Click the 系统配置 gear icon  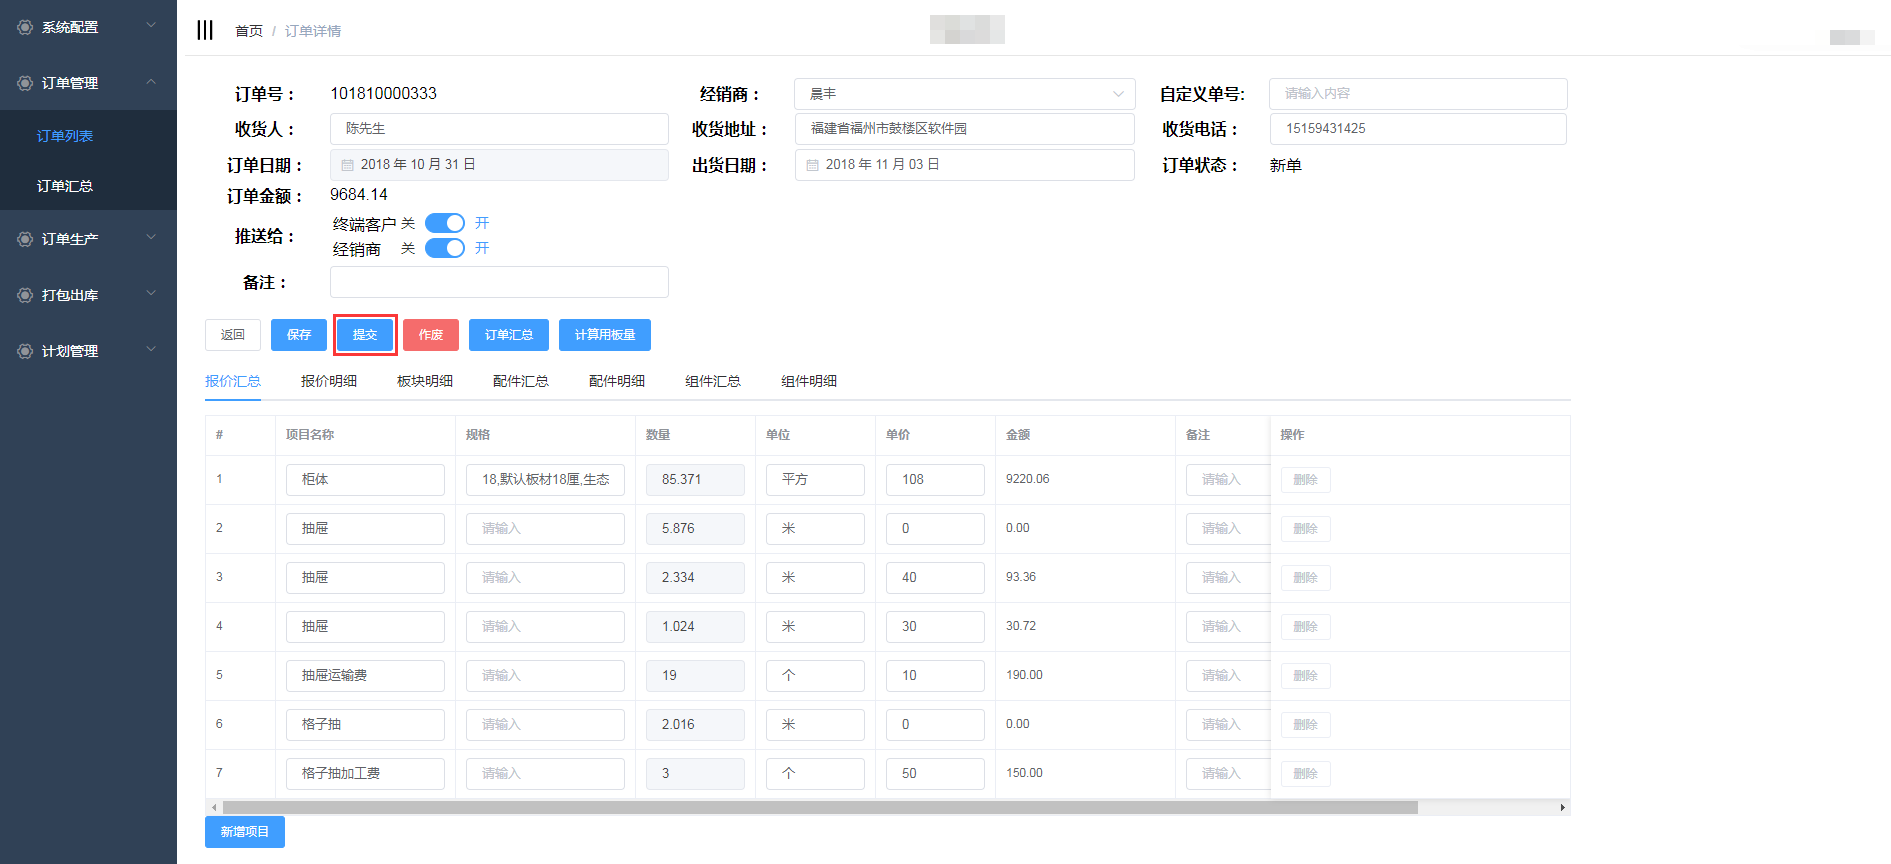click(25, 27)
